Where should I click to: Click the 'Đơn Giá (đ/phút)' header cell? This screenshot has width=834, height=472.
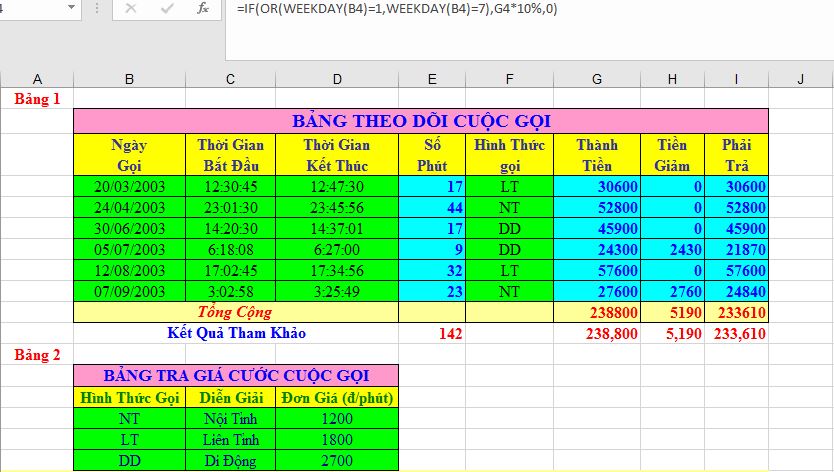click(337, 398)
